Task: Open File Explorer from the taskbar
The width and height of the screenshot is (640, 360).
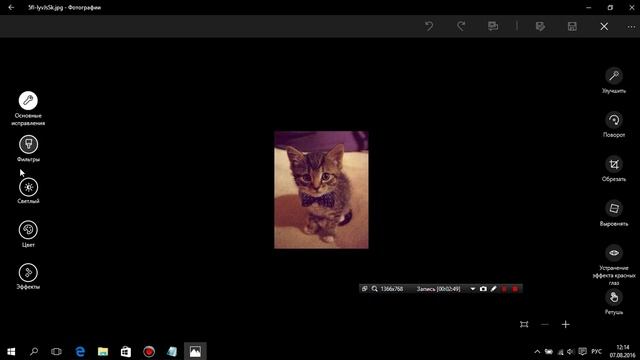Action: click(103, 351)
